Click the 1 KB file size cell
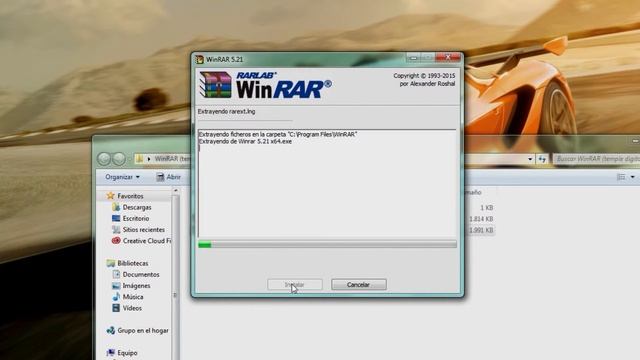 (x=487, y=208)
